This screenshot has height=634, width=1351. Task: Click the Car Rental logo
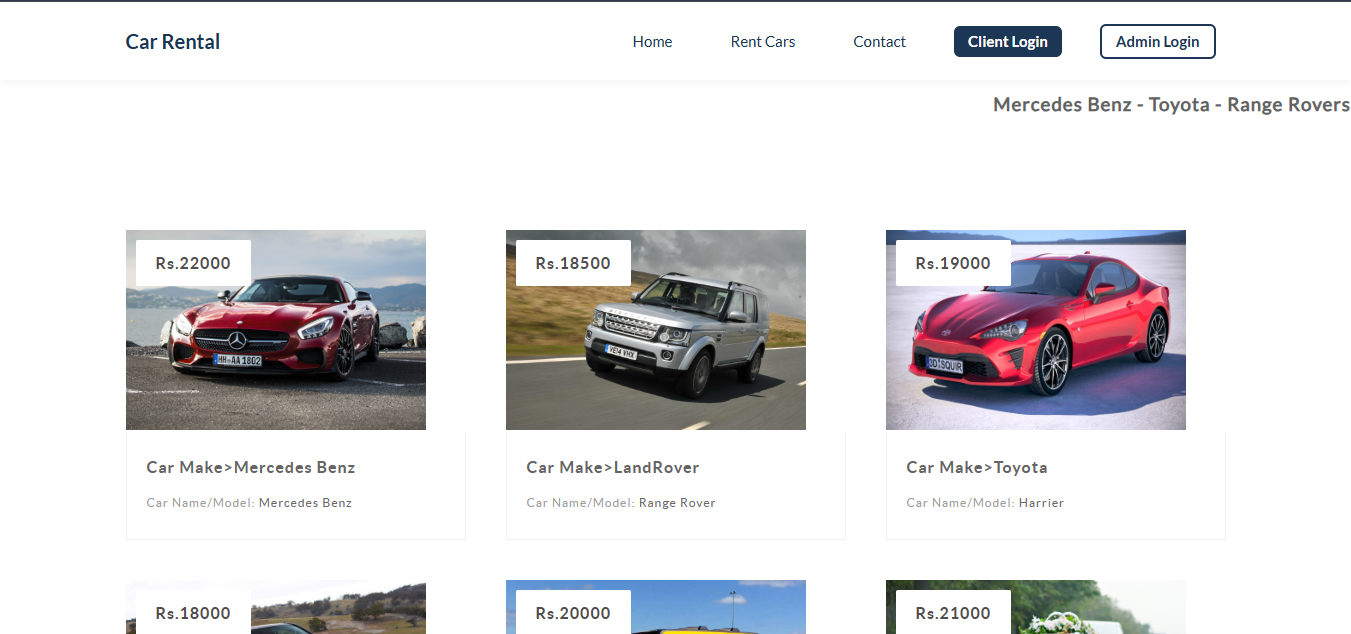[172, 41]
